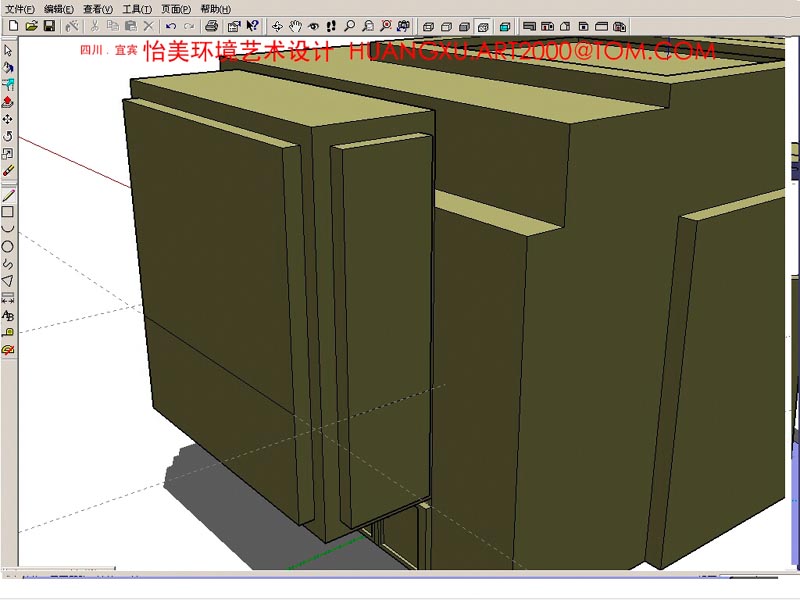Open the 工具(T) menu
Screen dimensions: 800x600
tap(137, 9)
